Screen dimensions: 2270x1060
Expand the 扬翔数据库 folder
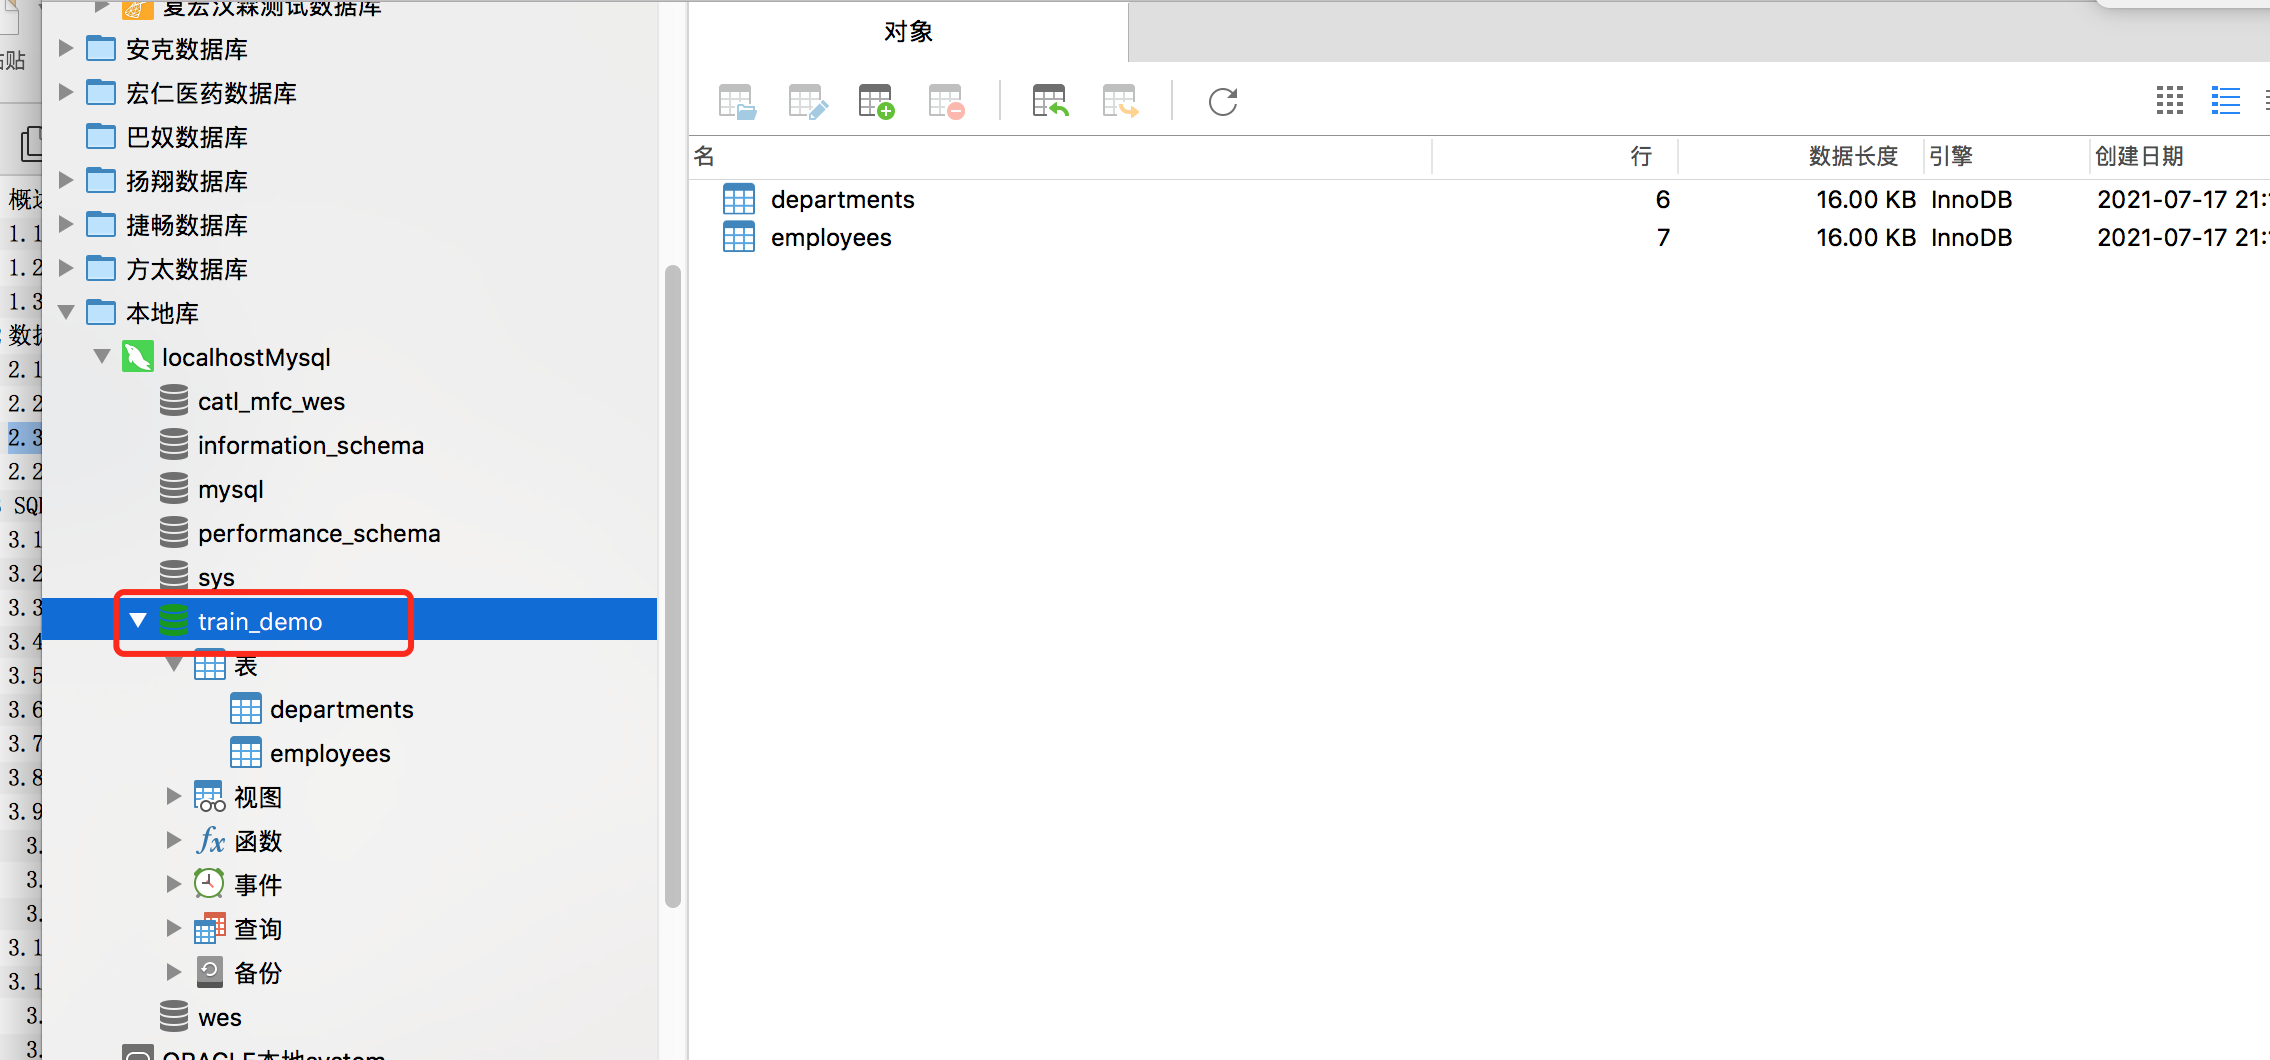(66, 180)
